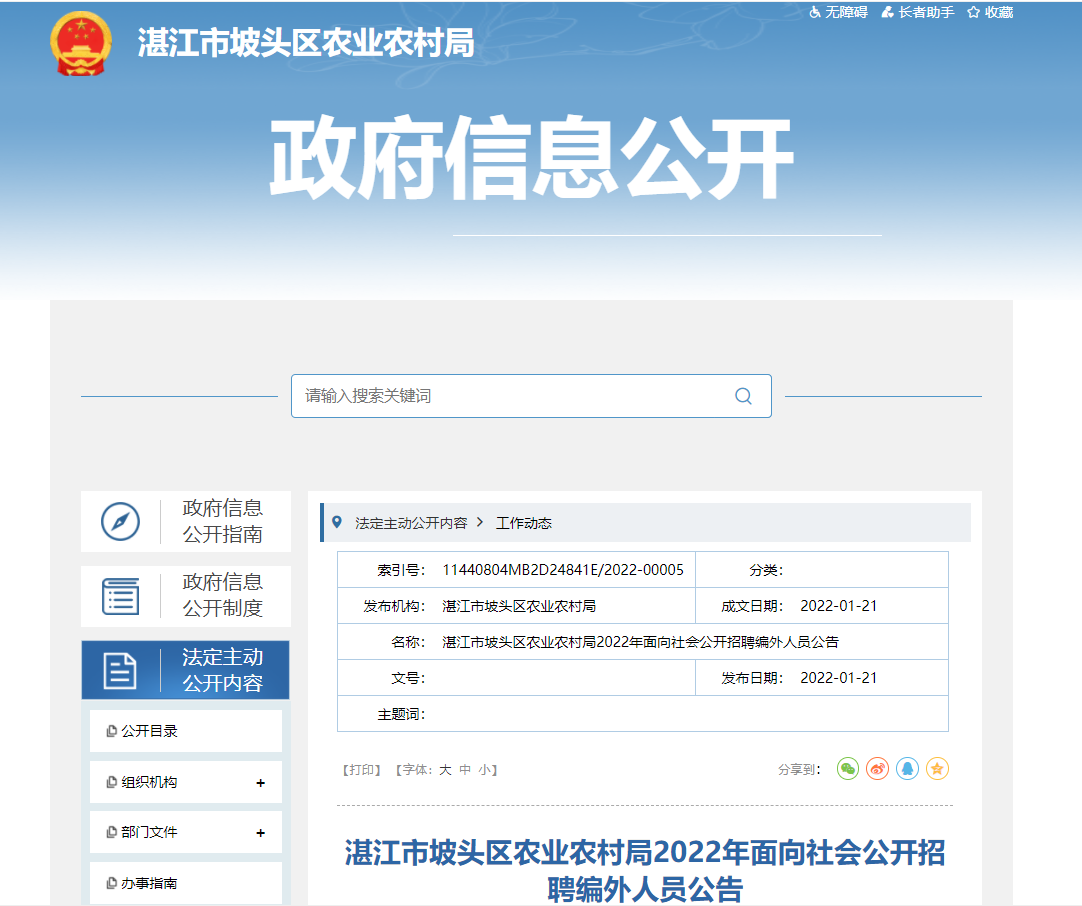Select small font size 小

(x=483, y=770)
